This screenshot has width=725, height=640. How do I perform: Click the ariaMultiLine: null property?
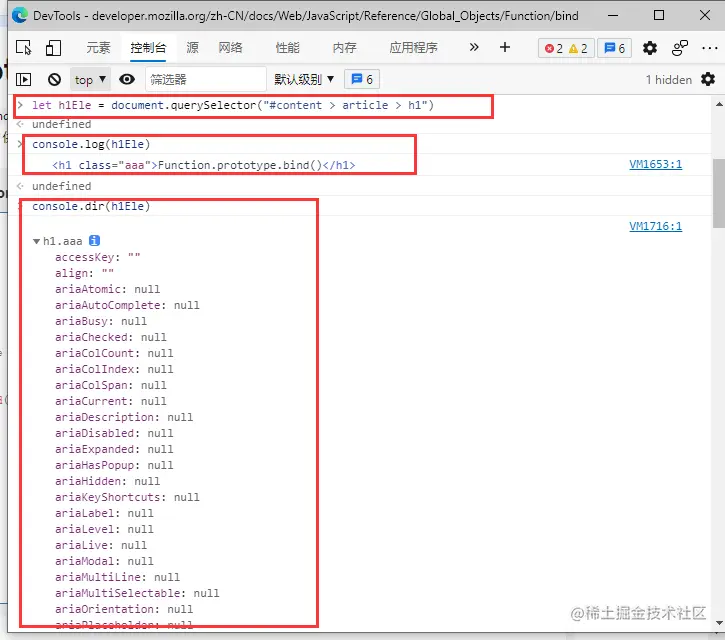(x=117, y=577)
